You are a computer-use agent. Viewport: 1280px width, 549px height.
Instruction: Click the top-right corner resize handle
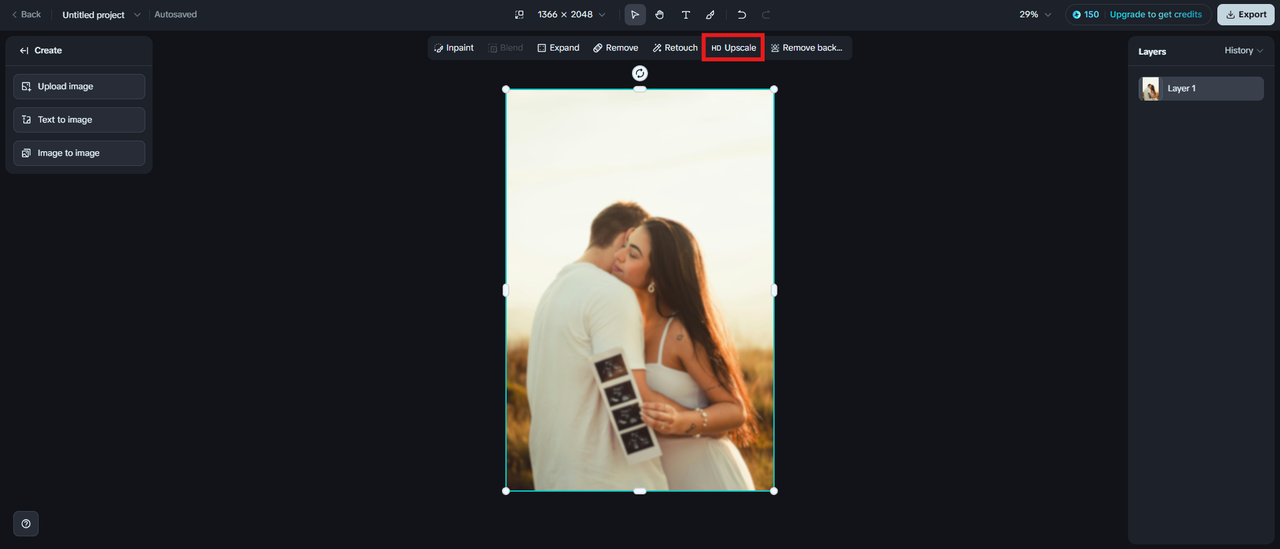[x=774, y=89]
